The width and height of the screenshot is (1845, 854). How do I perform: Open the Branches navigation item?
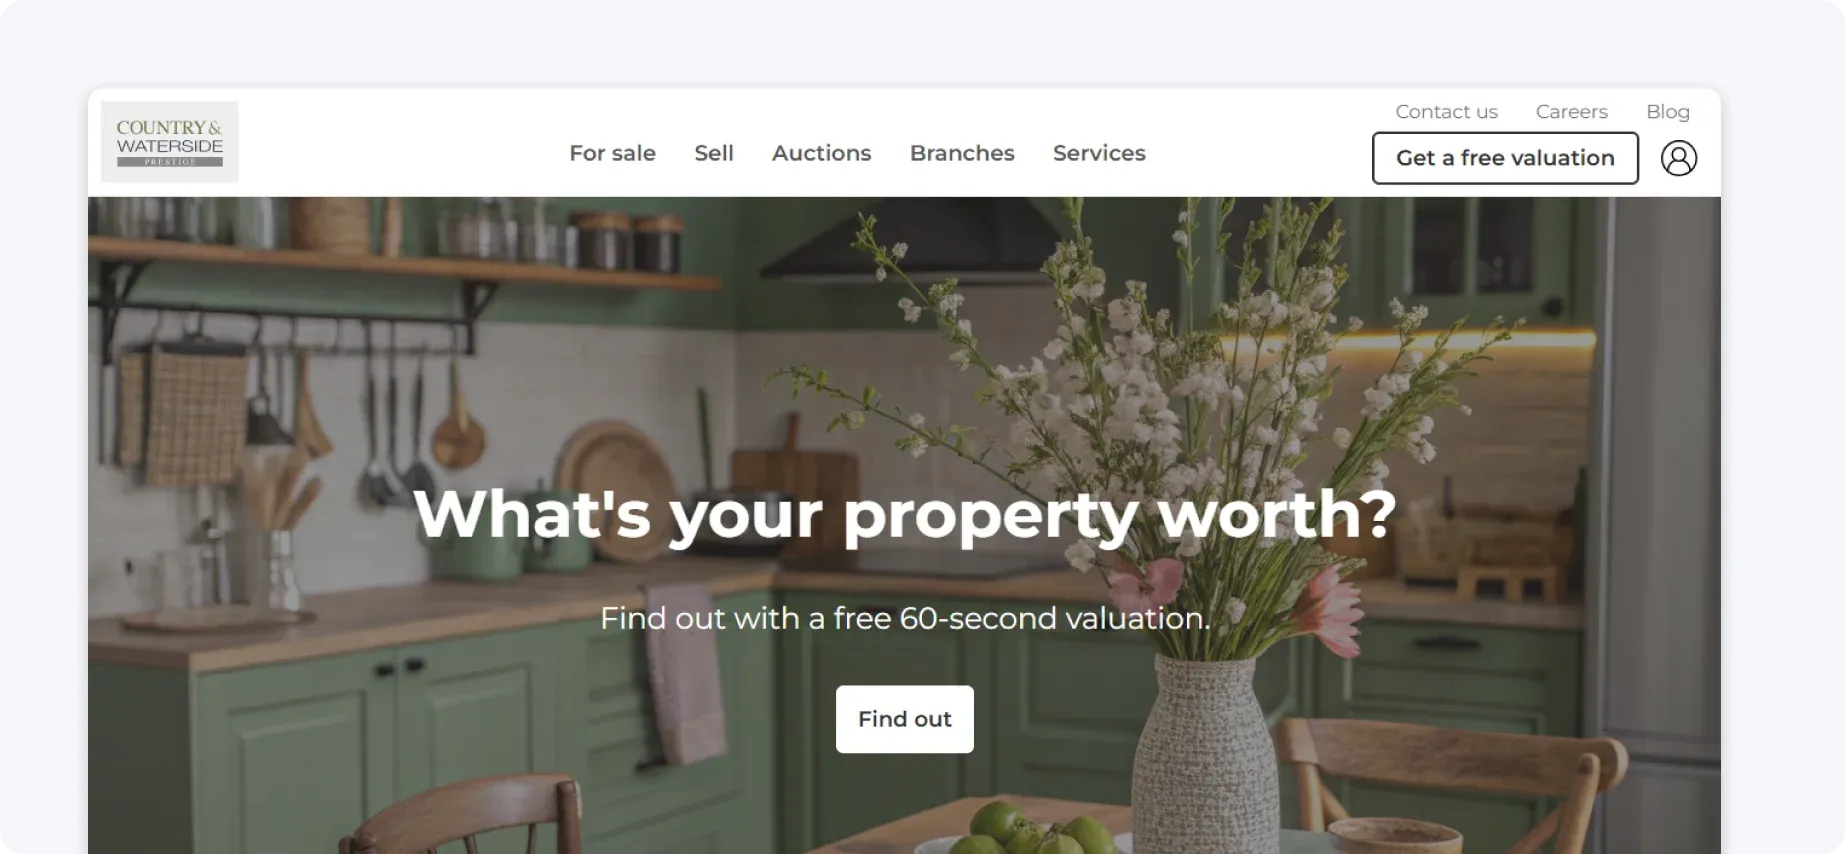(962, 153)
